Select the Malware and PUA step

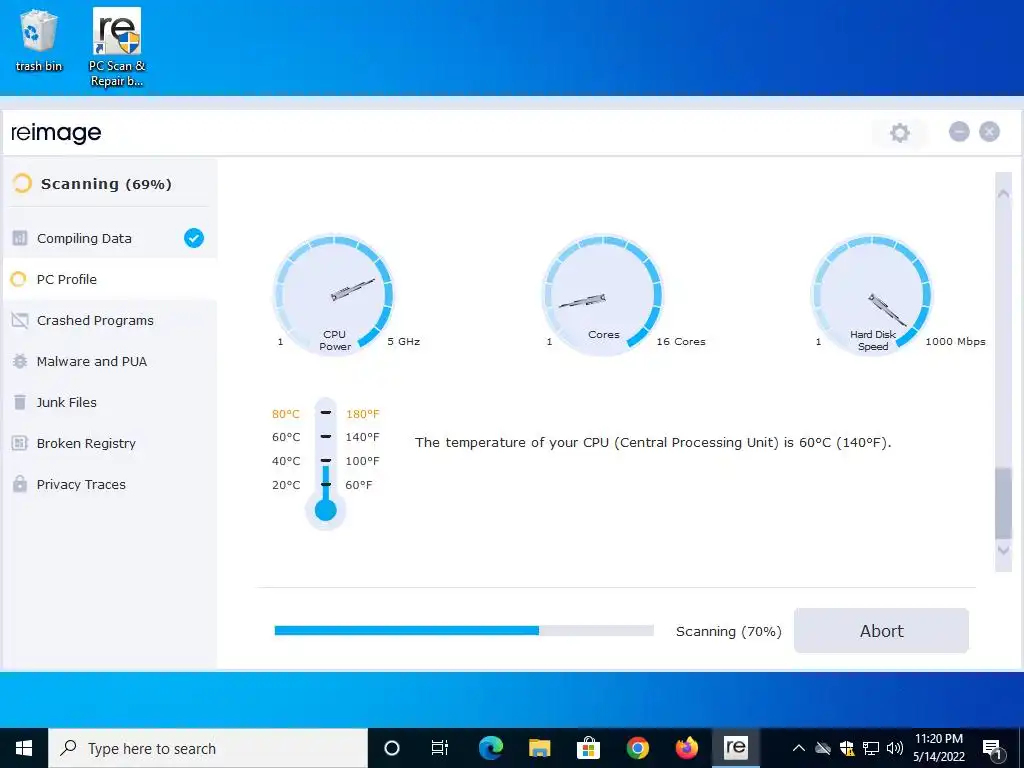point(110,361)
